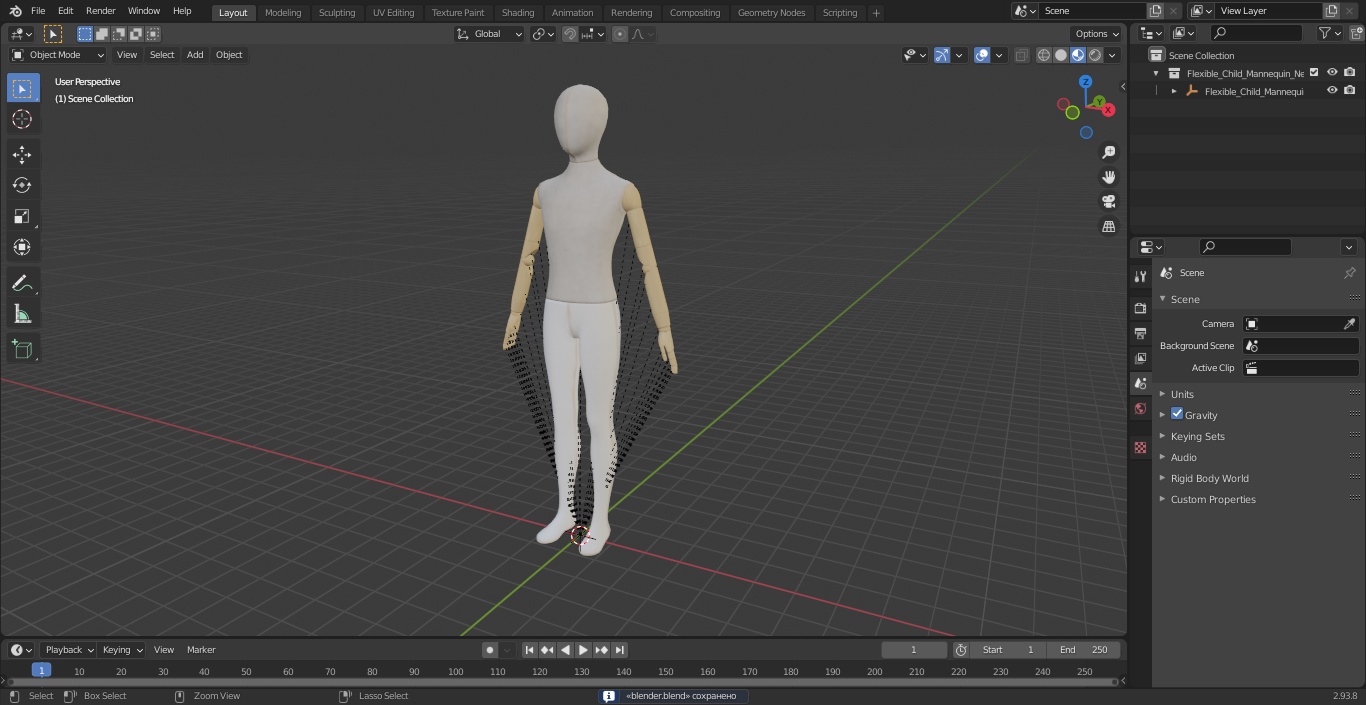The image size is (1366, 705).
Task: Switch orthographic/perspective grid icon
Action: pos(1108,227)
